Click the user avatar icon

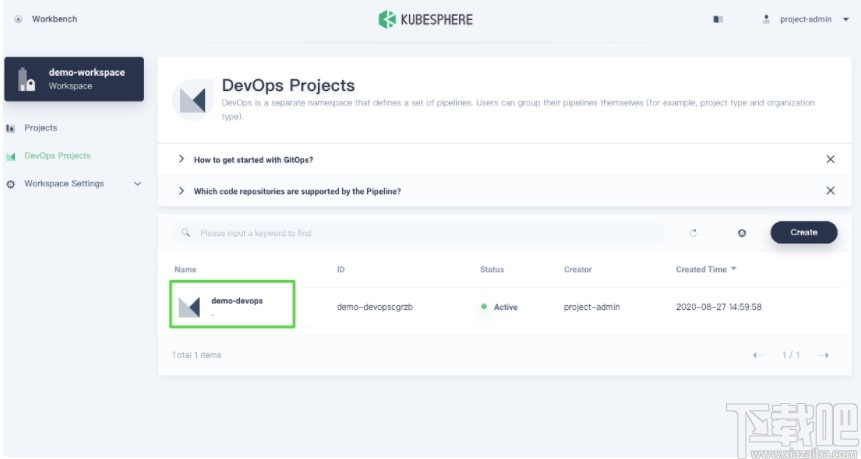(x=767, y=19)
